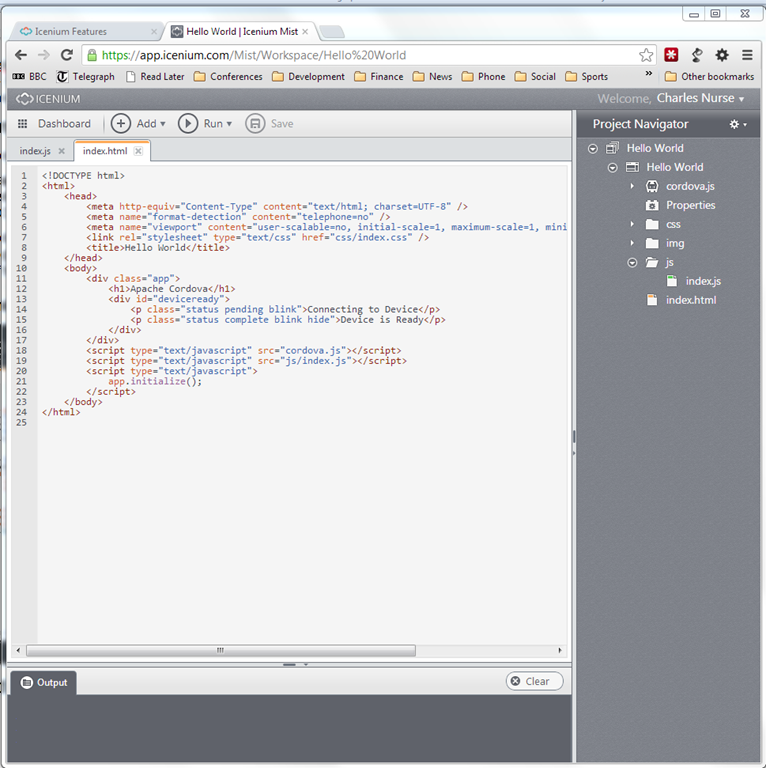Select Properties in the Project Navigator
This screenshot has width=766, height=768.
coord(690,205)
